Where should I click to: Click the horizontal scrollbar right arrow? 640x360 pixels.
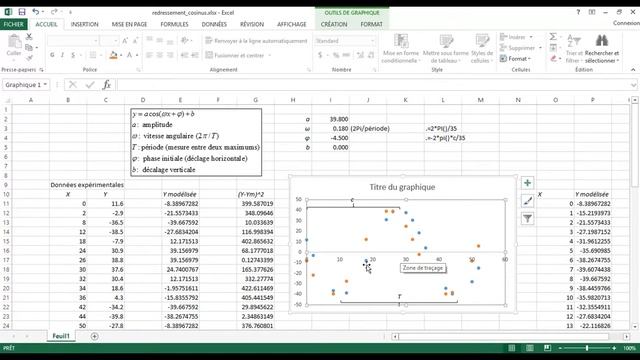627,336
